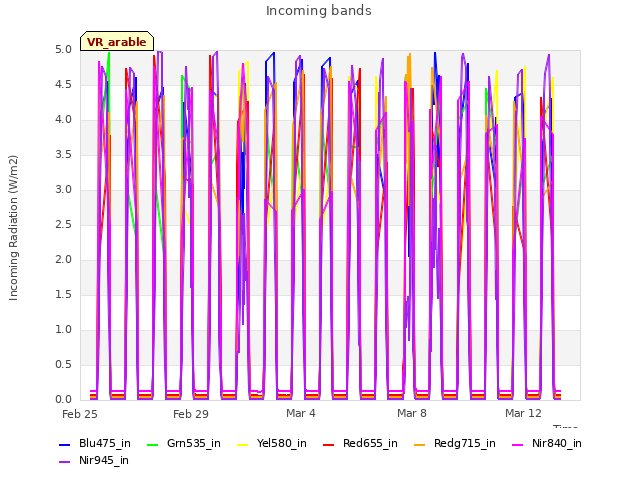The height and width of the screenshot is (480, 640).
Task: Click the 0.5 y-axis tick label
Action: (x=63, y=365)
